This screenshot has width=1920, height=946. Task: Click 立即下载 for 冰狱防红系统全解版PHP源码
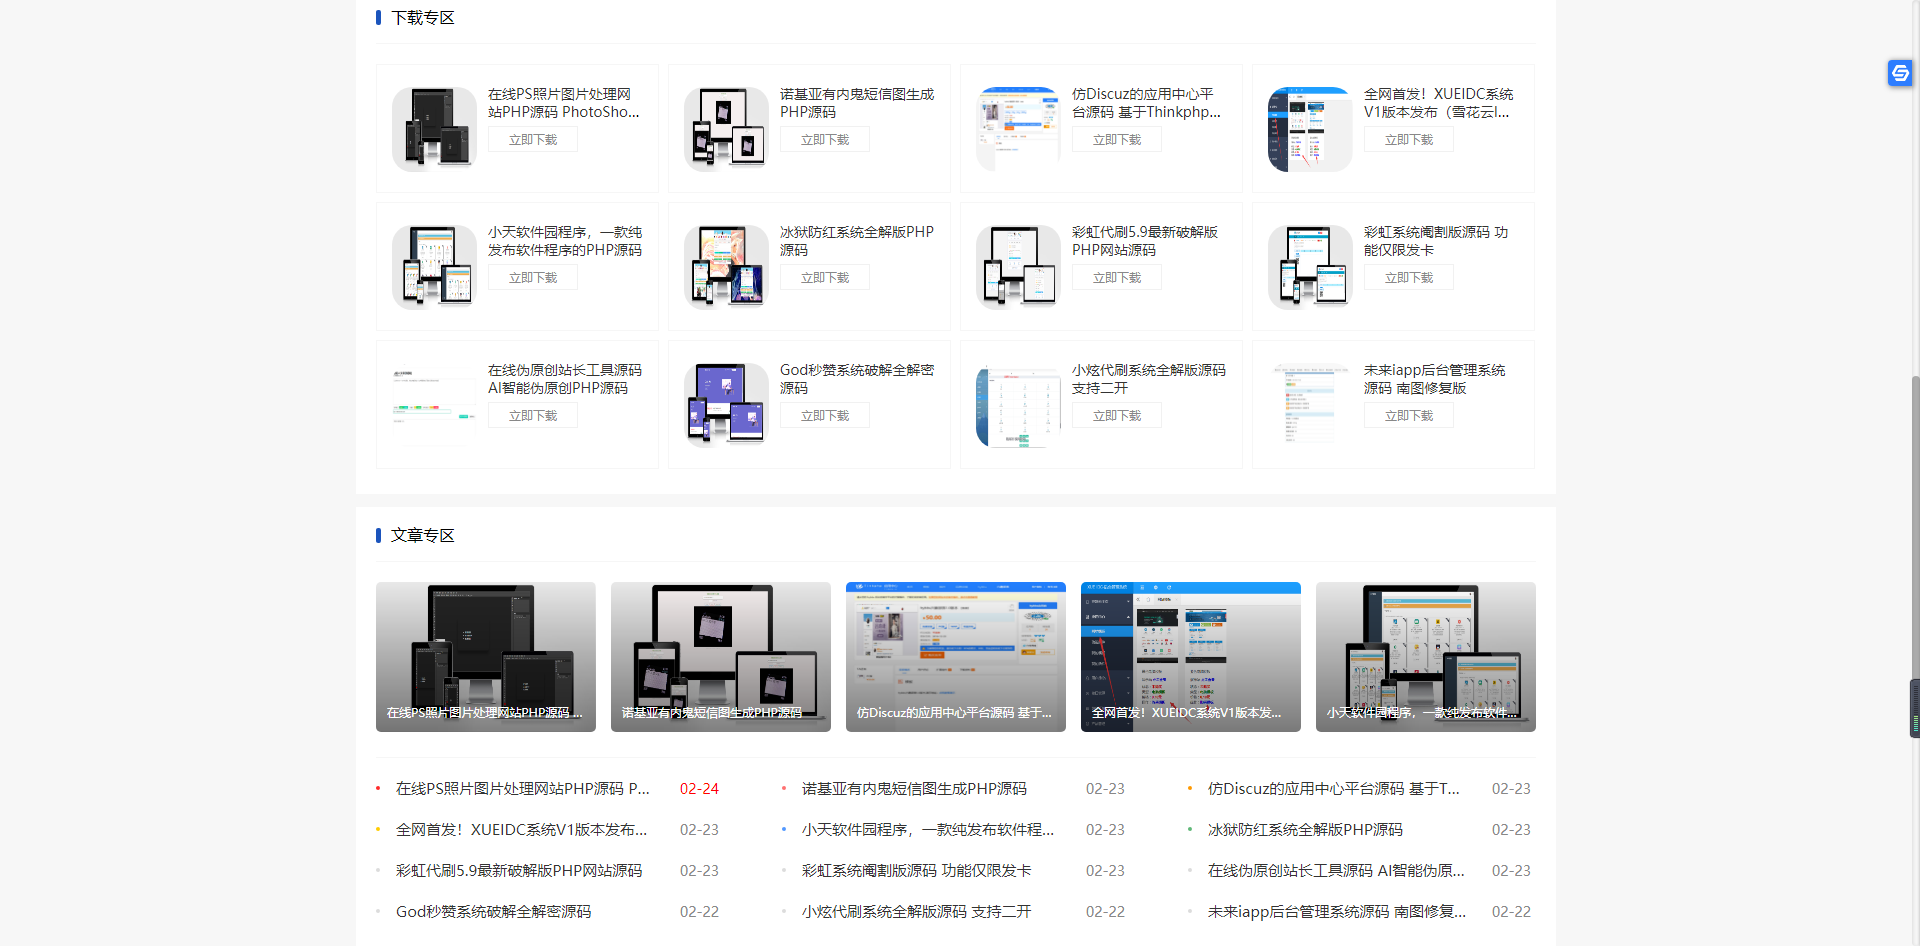[824, 277]
